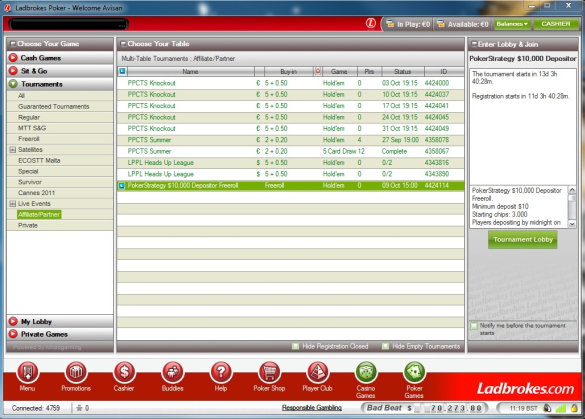Viewport: 585px width, 419px height.
Task: Click the Tournament Lobby button
Action: pos(523,240)
